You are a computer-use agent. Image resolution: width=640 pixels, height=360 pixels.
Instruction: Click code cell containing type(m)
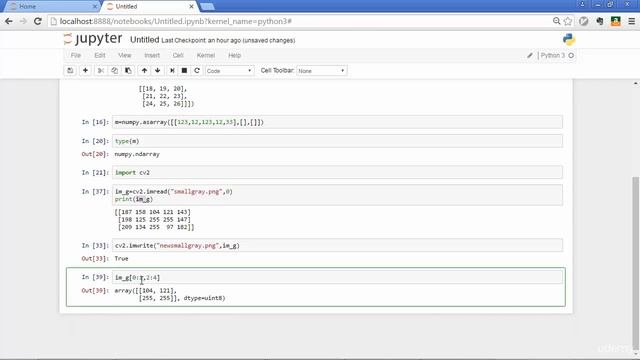click(x=337, y=141)
